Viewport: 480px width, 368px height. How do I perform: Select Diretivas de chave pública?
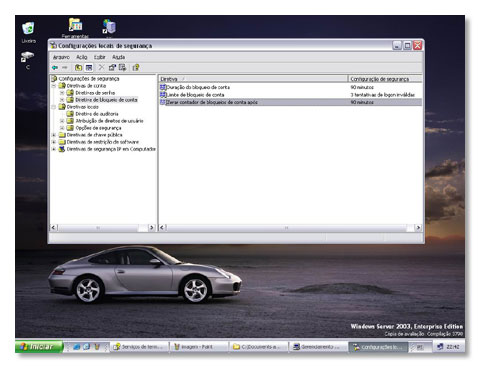coord(94,135)
